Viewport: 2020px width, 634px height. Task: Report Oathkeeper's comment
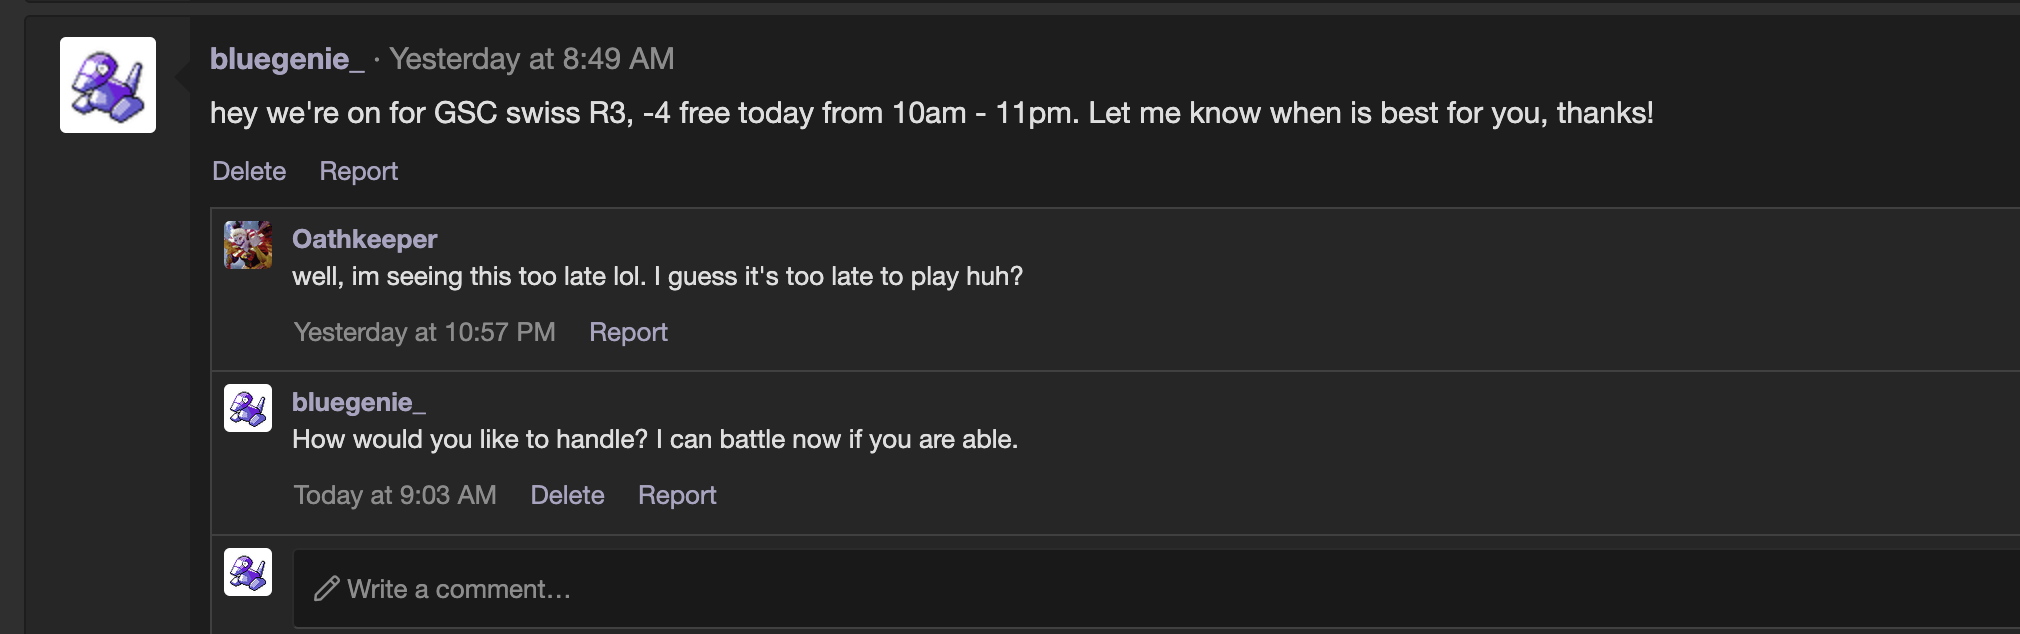point(628,332)
